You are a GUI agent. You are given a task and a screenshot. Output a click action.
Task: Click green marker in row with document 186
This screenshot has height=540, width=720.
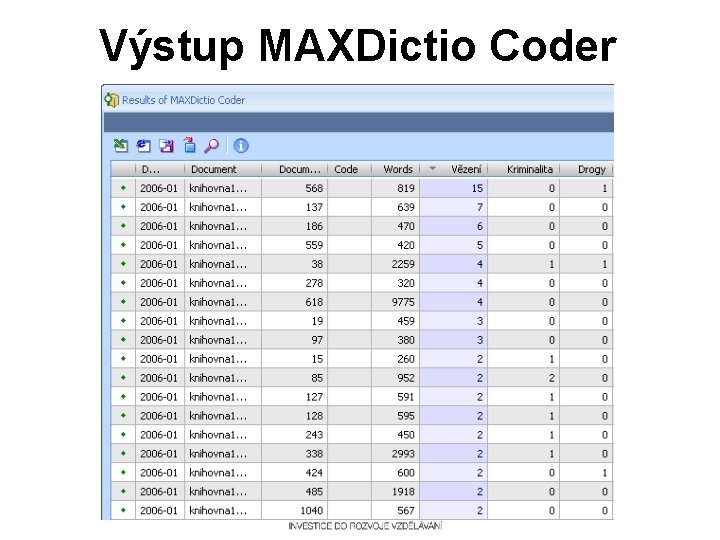[x=123, y=226]
